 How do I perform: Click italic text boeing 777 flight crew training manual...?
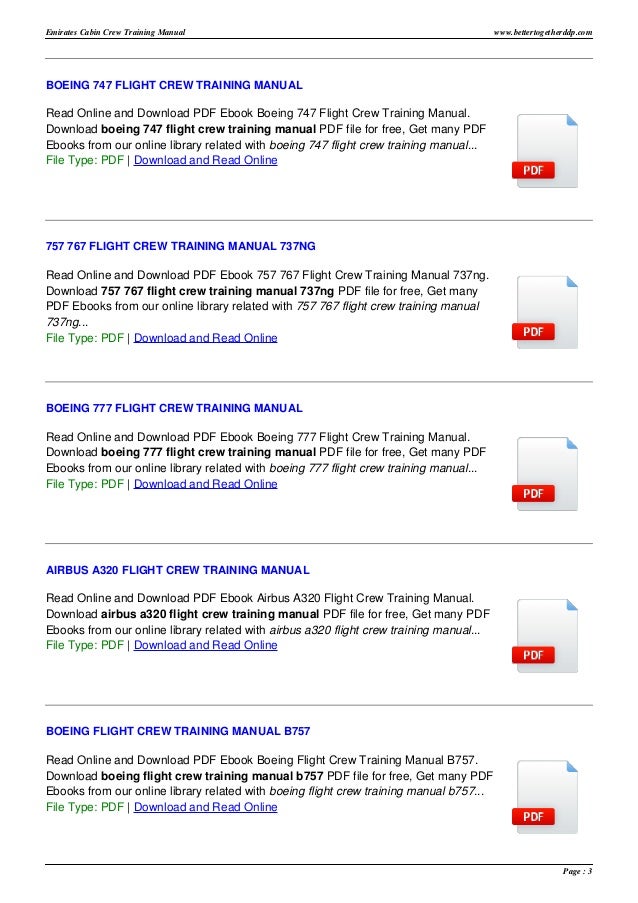point(373,468)
